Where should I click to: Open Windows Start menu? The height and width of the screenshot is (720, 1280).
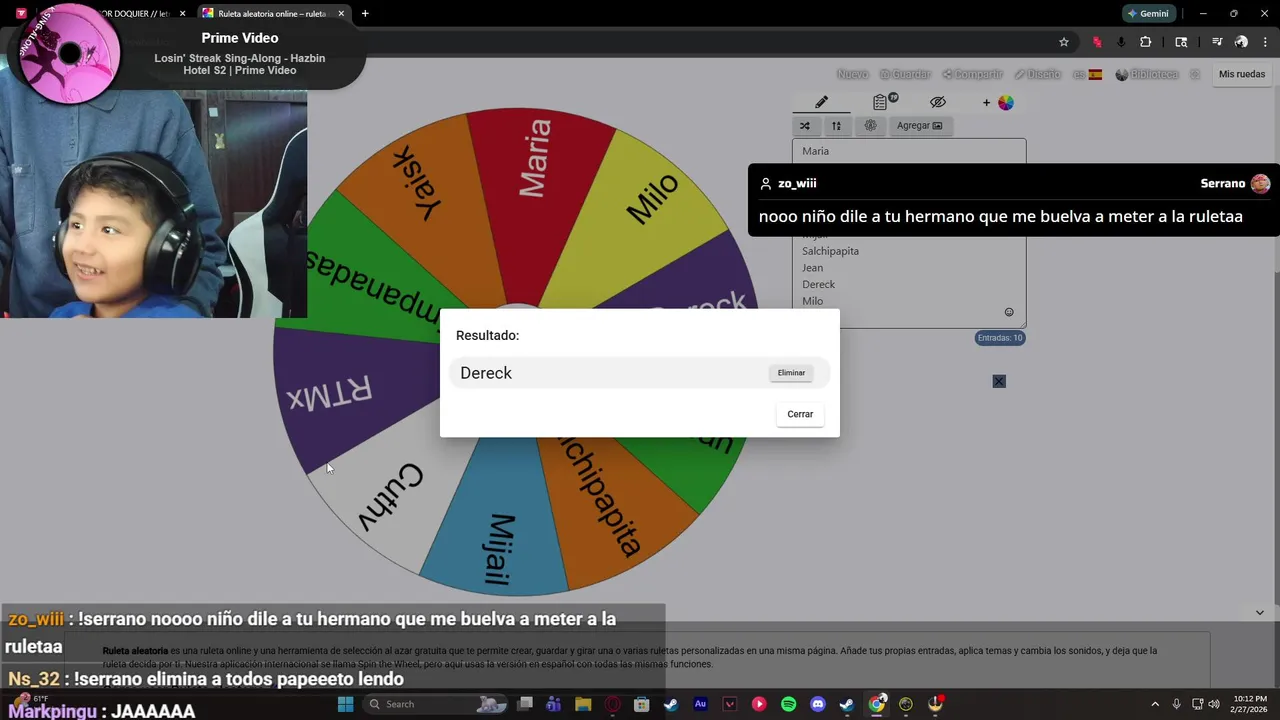[x=345, y=704]
